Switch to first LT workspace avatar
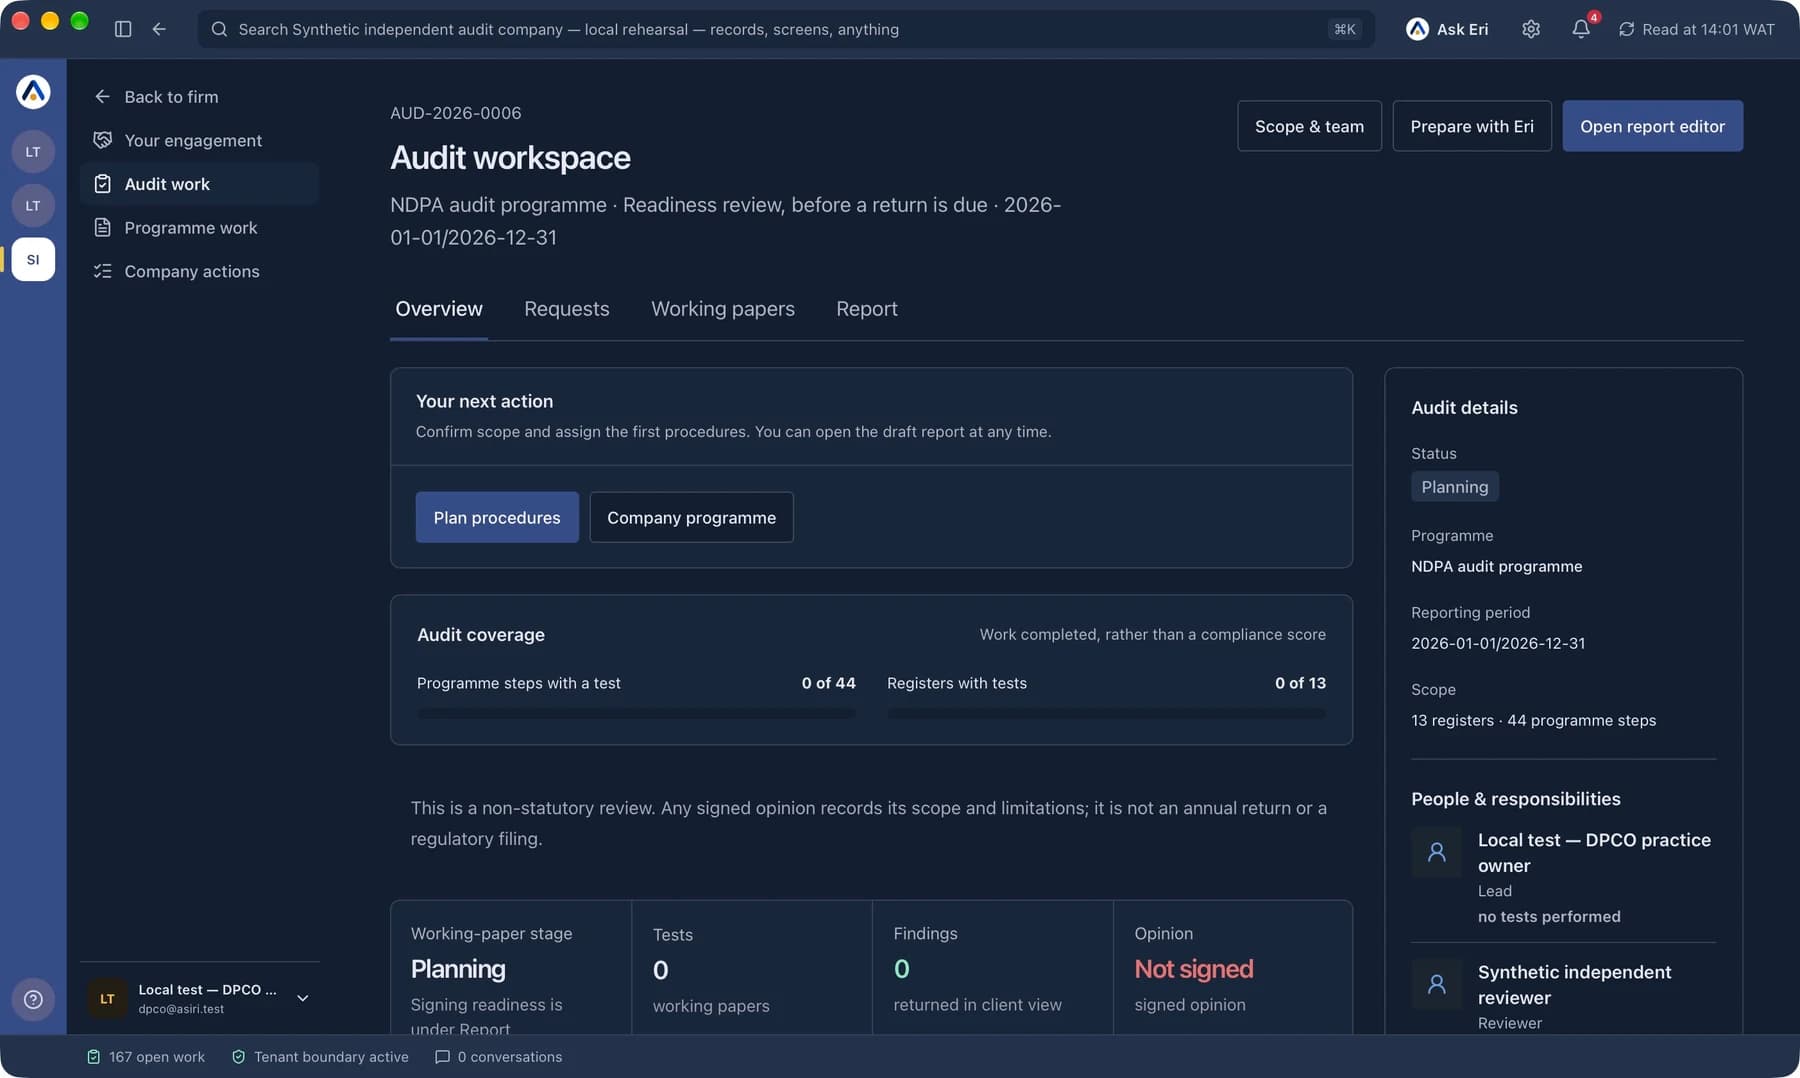Viewport: 1800px width, 1078px height. (x=33, y=152)
